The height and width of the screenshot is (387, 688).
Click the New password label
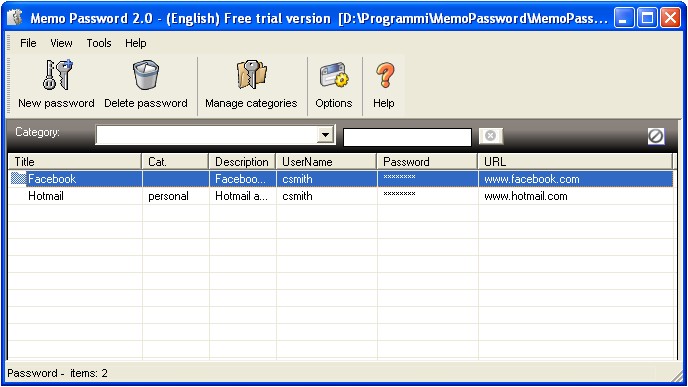coord(56,103)
